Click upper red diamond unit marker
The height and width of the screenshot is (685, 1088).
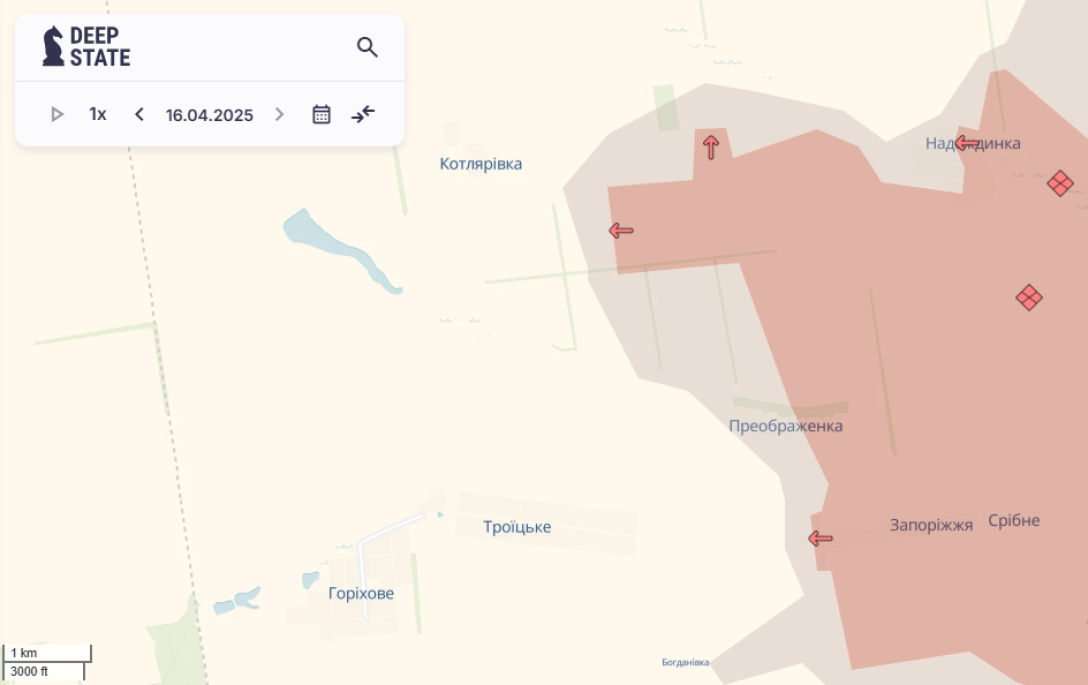pyautogui.click(x=1060, y=183)
